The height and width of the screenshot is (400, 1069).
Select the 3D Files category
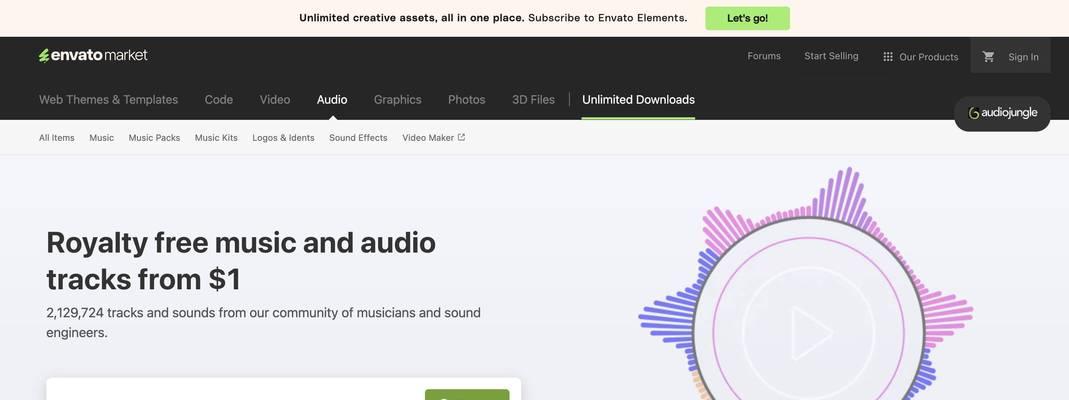[x=533, y=99]
